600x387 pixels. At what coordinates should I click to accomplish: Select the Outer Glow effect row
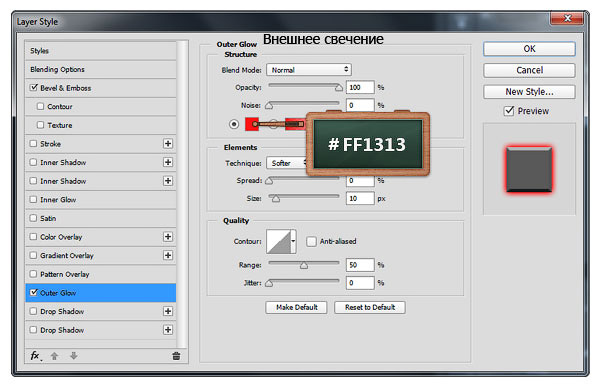(x=101, y=293)
